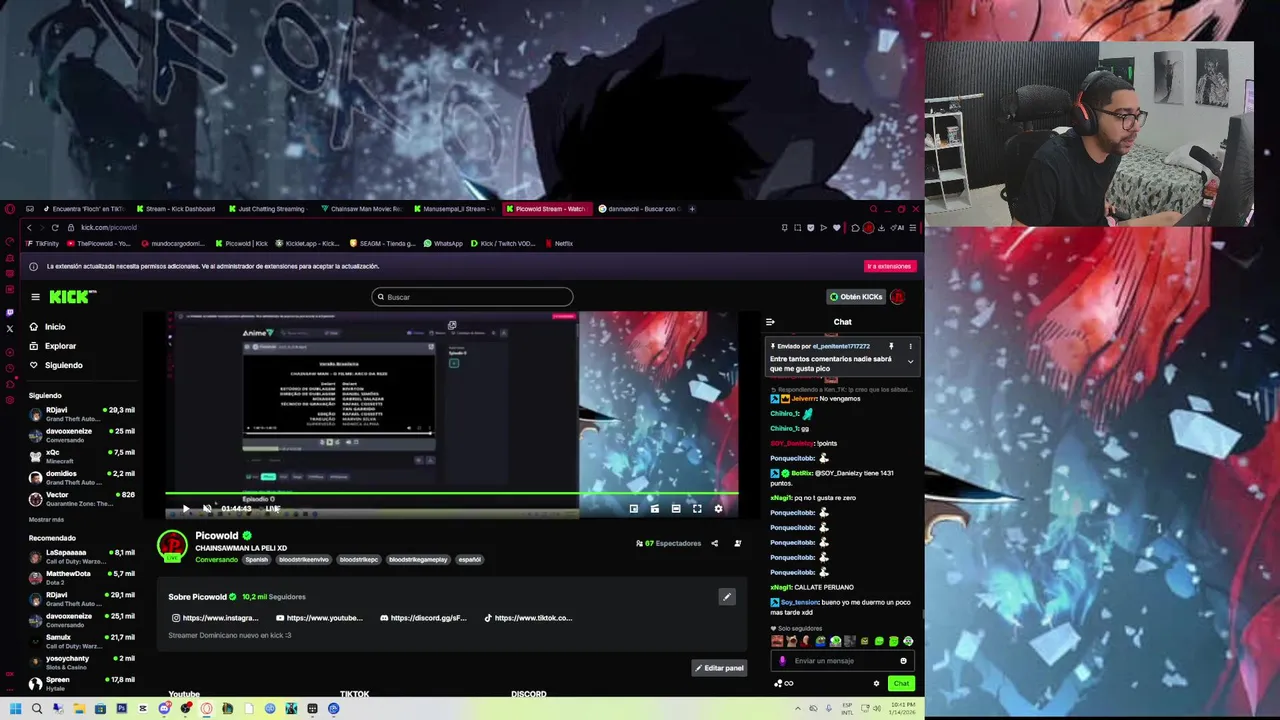Show hidden system tray icons
Image resolution: width=1280 pixels, height=720 pixels.
[797, 709]
